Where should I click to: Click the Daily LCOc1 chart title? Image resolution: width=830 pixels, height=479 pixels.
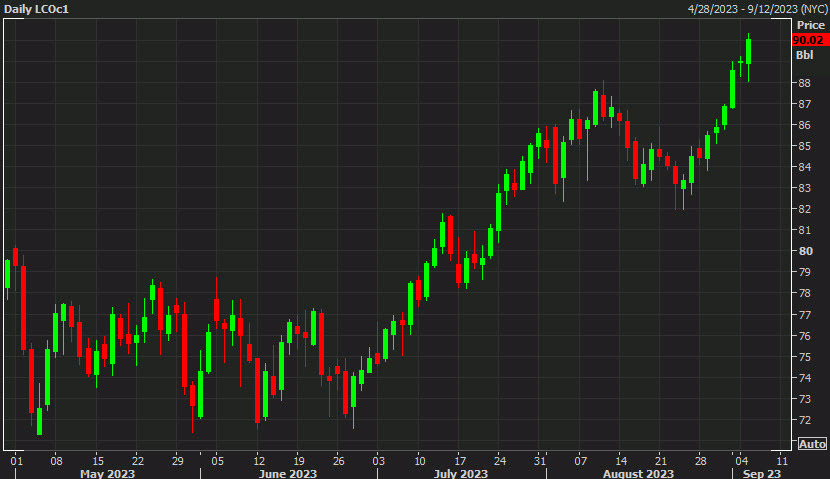[x=36, y=9]
